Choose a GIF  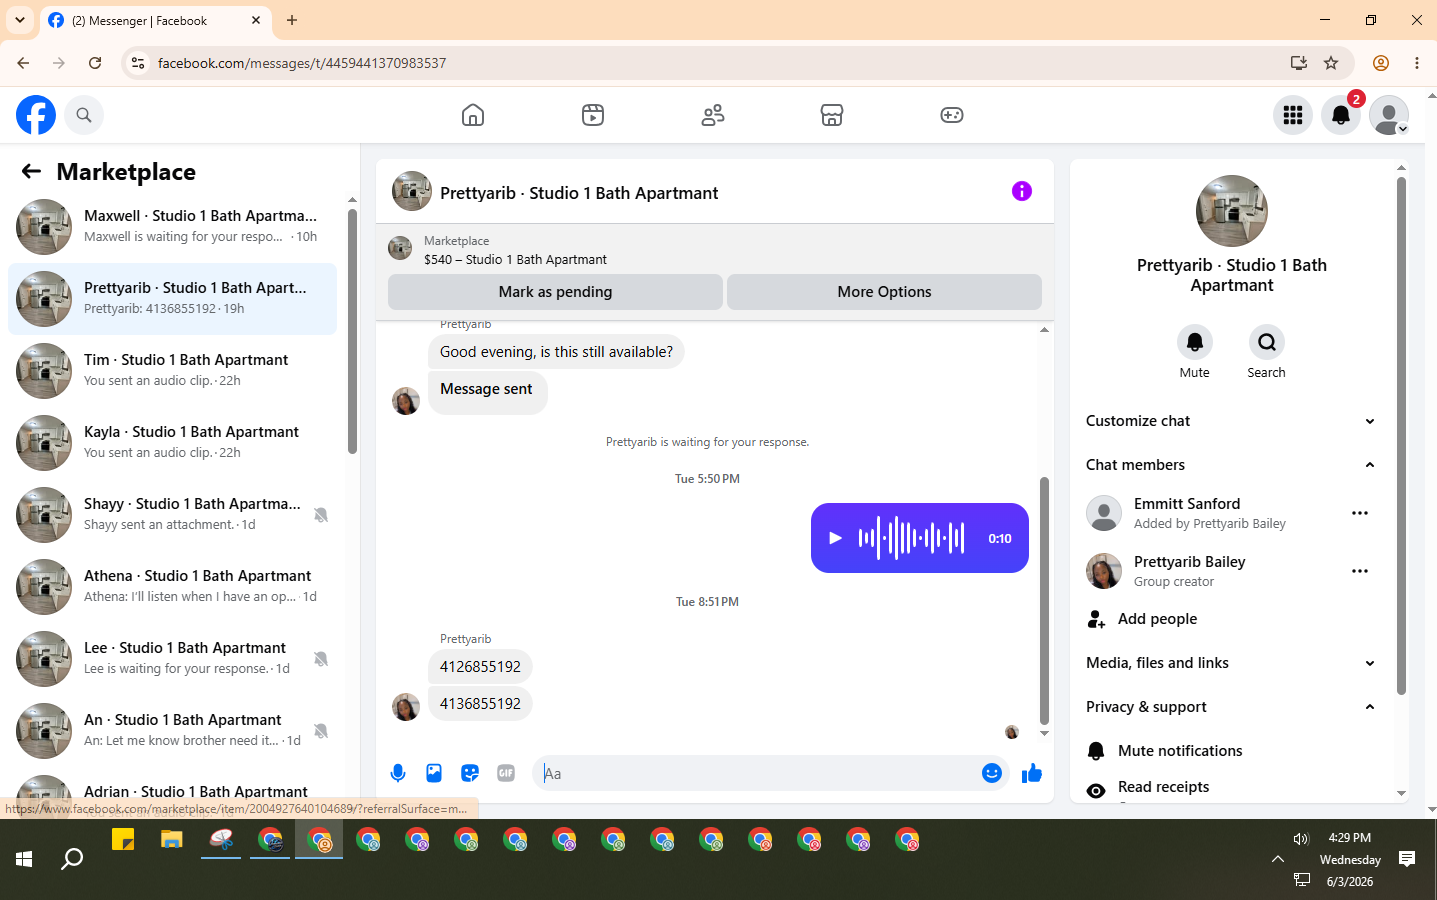point(506,773)
